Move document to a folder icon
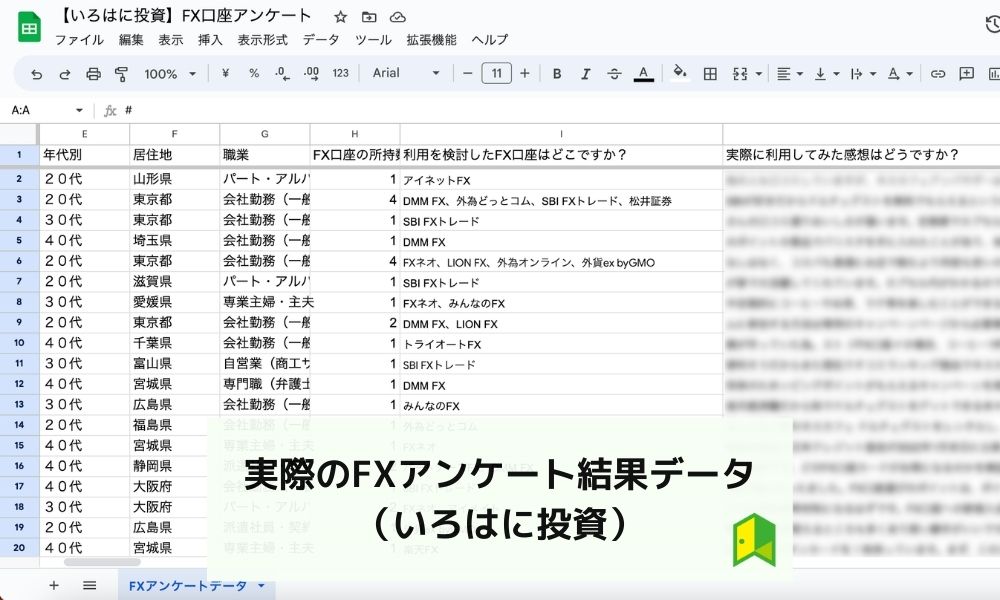The image size is (1000, 600). tap(369, 17)
